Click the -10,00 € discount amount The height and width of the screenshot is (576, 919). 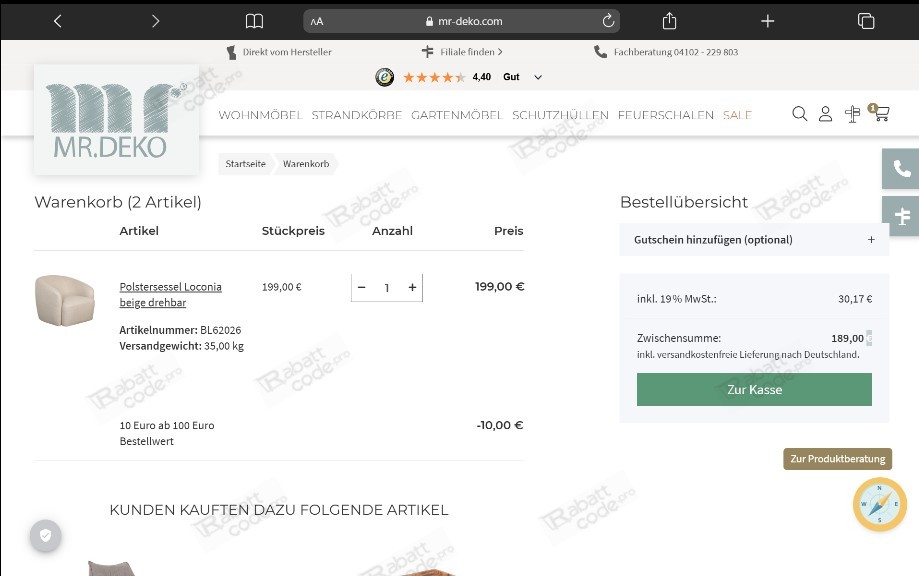click(499, 425)
